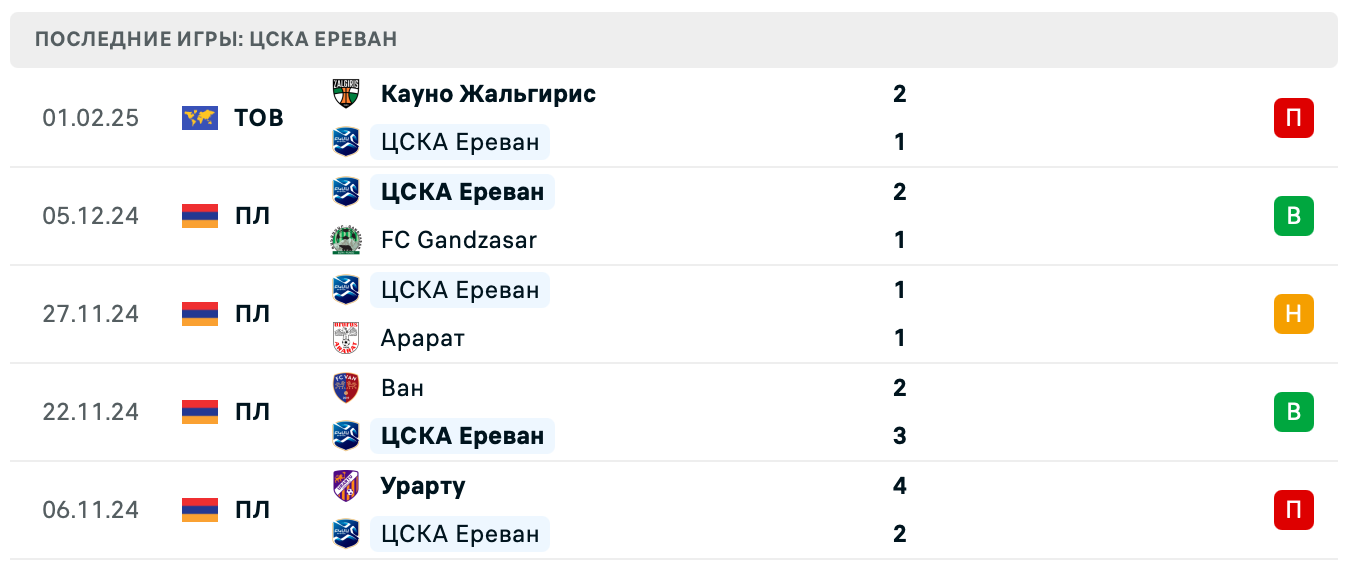Click the green В badge for 22.11.24
Image resolution: width=1352 pixels, height=578 pixels.
click(x=1293, y=412)
